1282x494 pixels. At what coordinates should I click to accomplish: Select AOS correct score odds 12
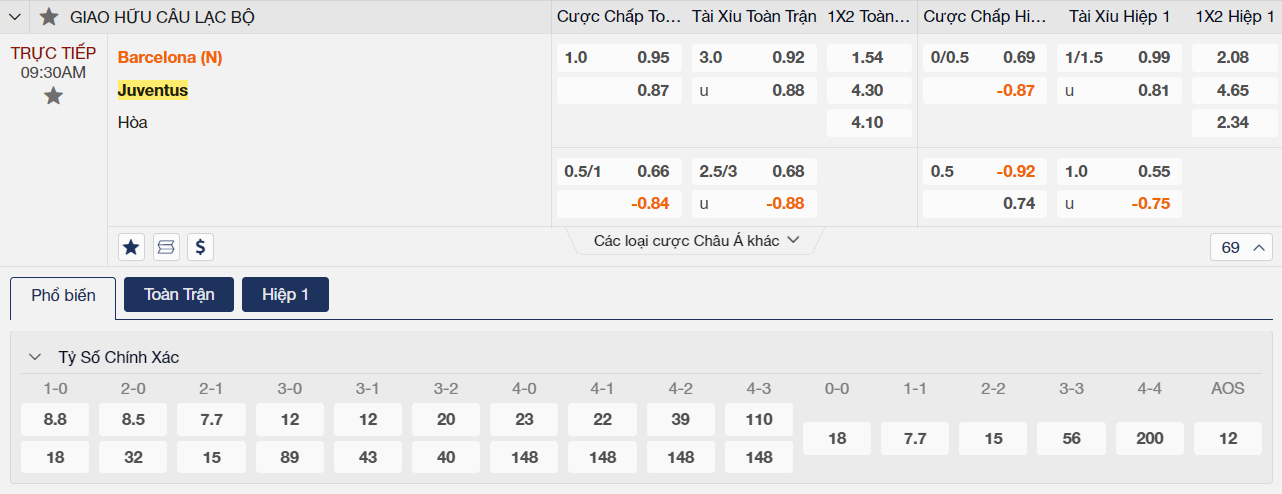pos(1228,438)
